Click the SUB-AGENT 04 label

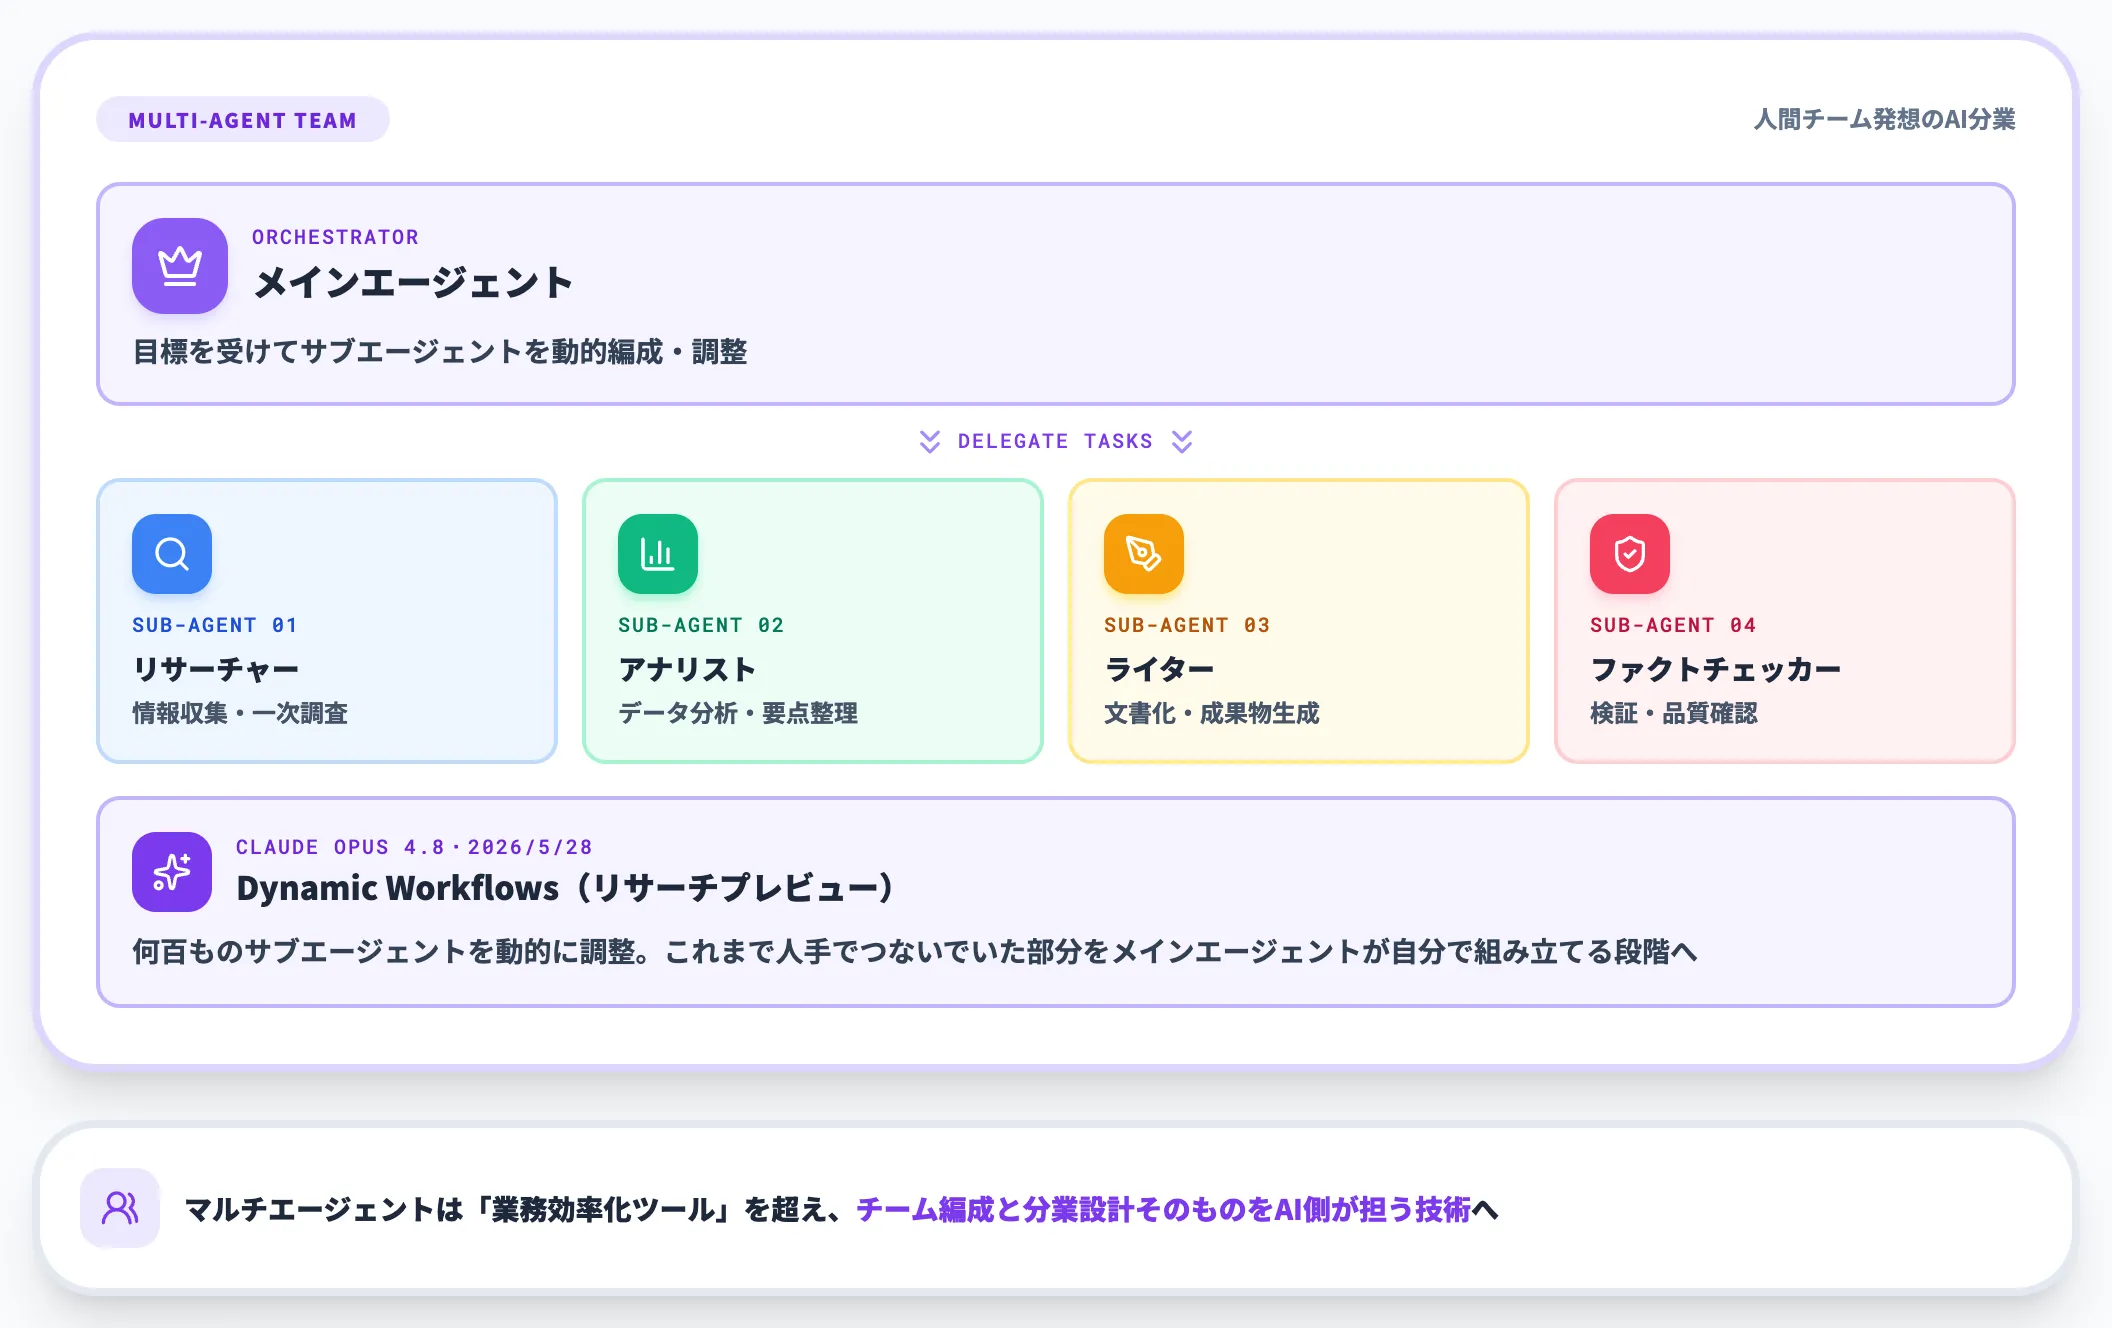pos(1673,625)
